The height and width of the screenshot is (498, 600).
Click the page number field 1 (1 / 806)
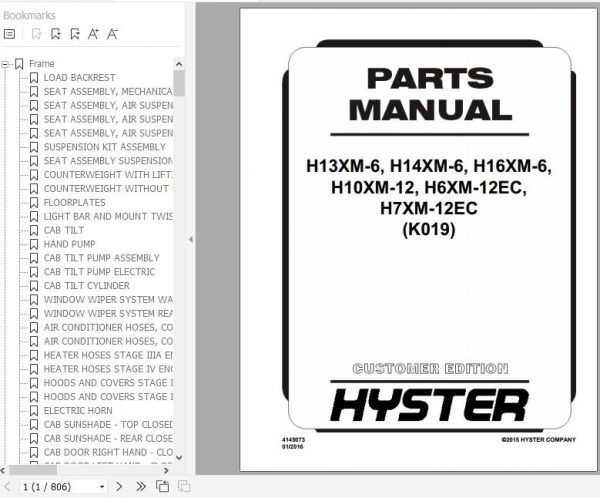pos(59,487)
